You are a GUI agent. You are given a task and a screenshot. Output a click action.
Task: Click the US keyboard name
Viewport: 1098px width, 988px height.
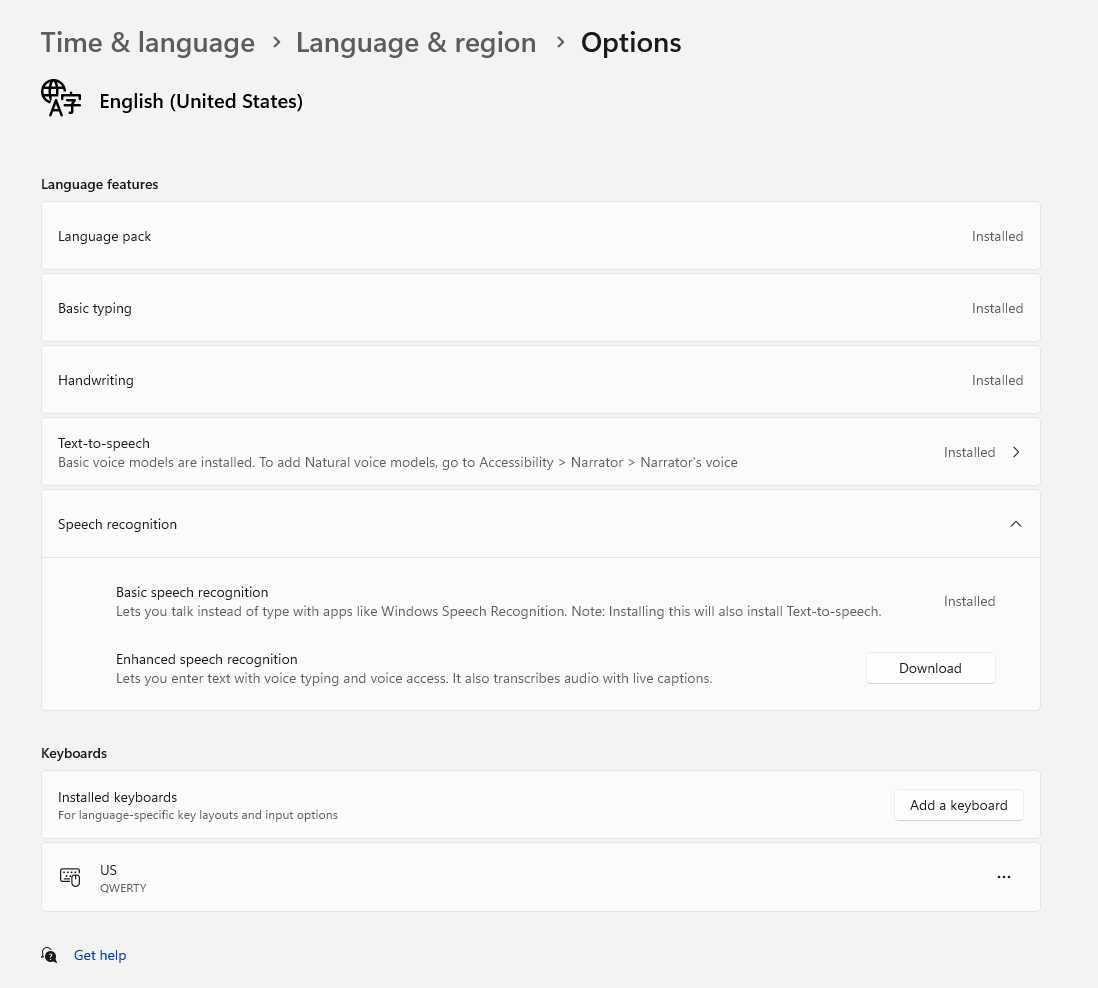109,870
